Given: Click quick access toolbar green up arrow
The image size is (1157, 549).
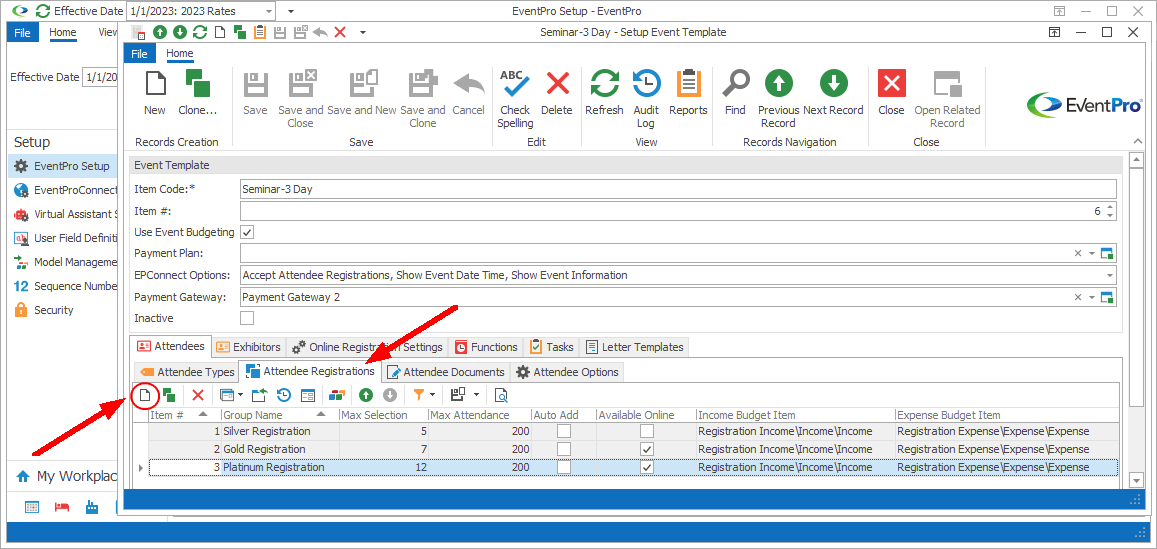Looking at the screenshot, I should (160, 32).
